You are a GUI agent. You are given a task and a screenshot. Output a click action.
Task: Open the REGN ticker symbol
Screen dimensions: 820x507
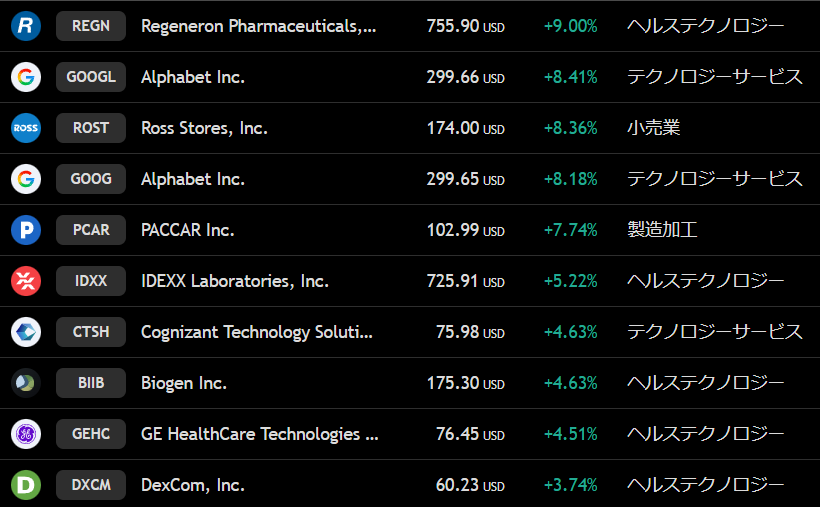pos(91,26)
